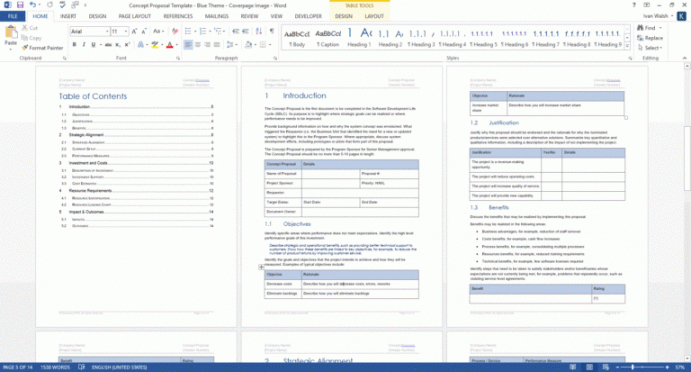This screenshot has height=372, width=691.
Task: Open the Font name dropdown showing Arial
Action: coord(89,31)
